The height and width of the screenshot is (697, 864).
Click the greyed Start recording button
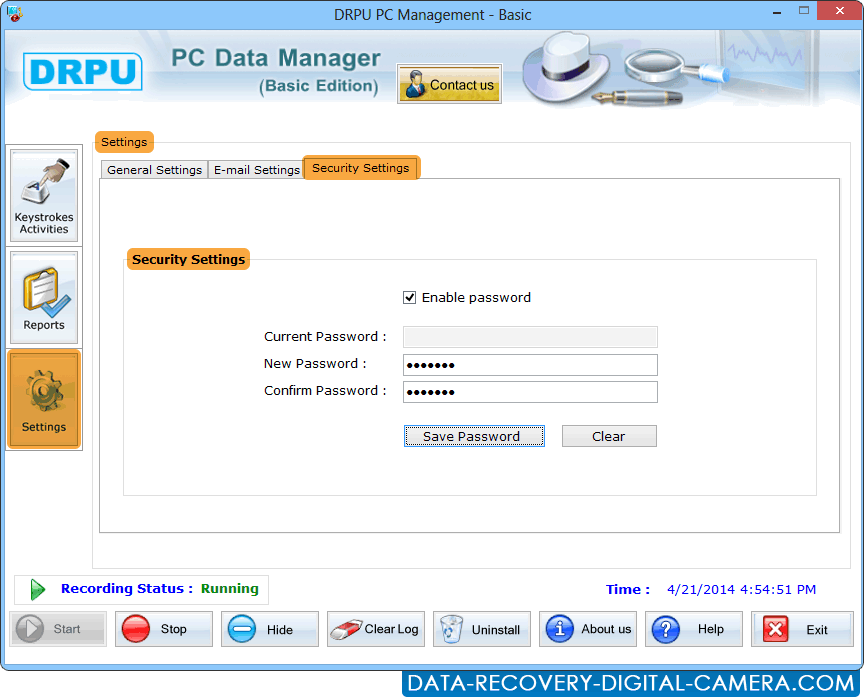pyautogui.click(x=58, y=629)
